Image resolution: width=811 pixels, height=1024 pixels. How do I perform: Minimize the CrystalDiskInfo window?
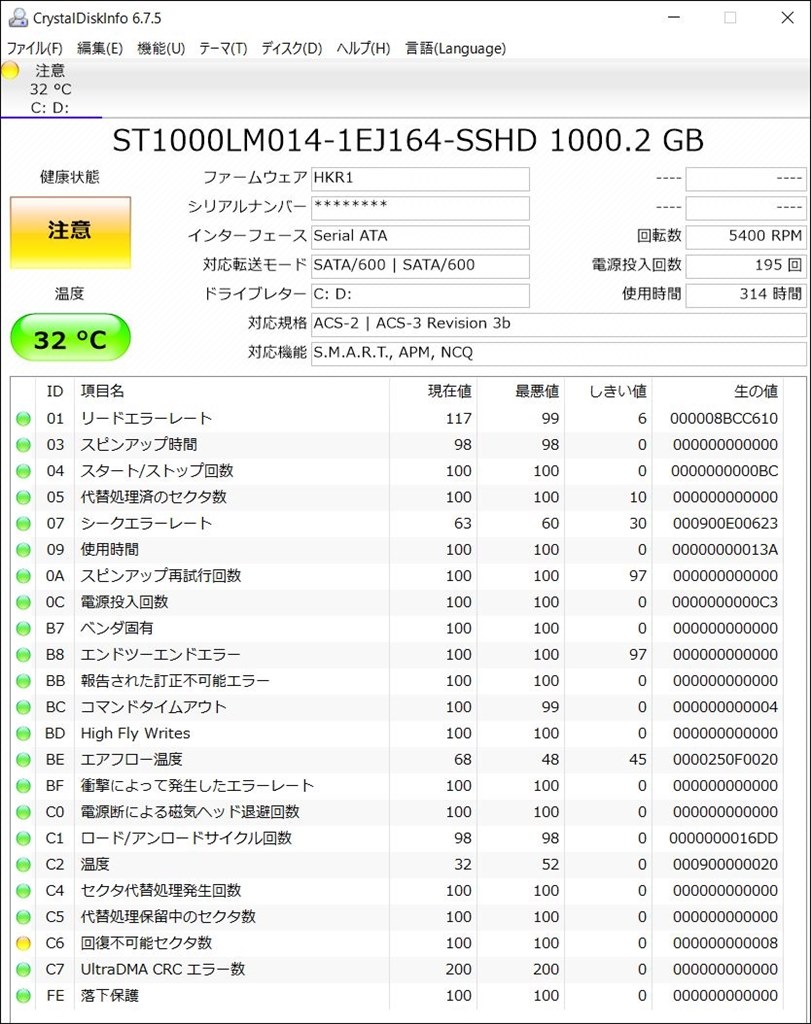(674, 18)
